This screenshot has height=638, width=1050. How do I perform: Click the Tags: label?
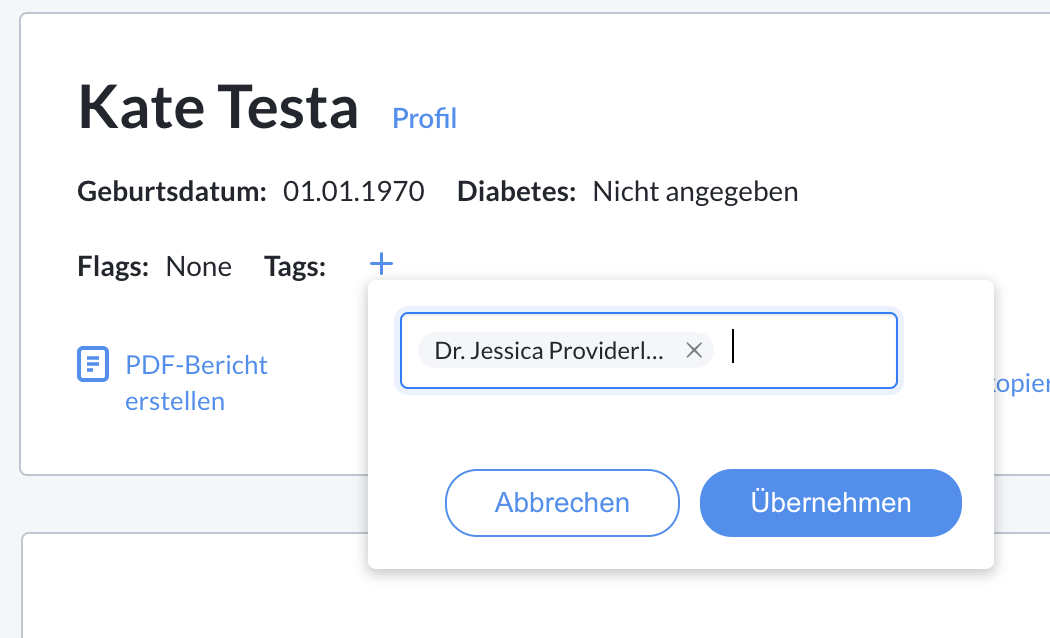(x=295, y=266)
